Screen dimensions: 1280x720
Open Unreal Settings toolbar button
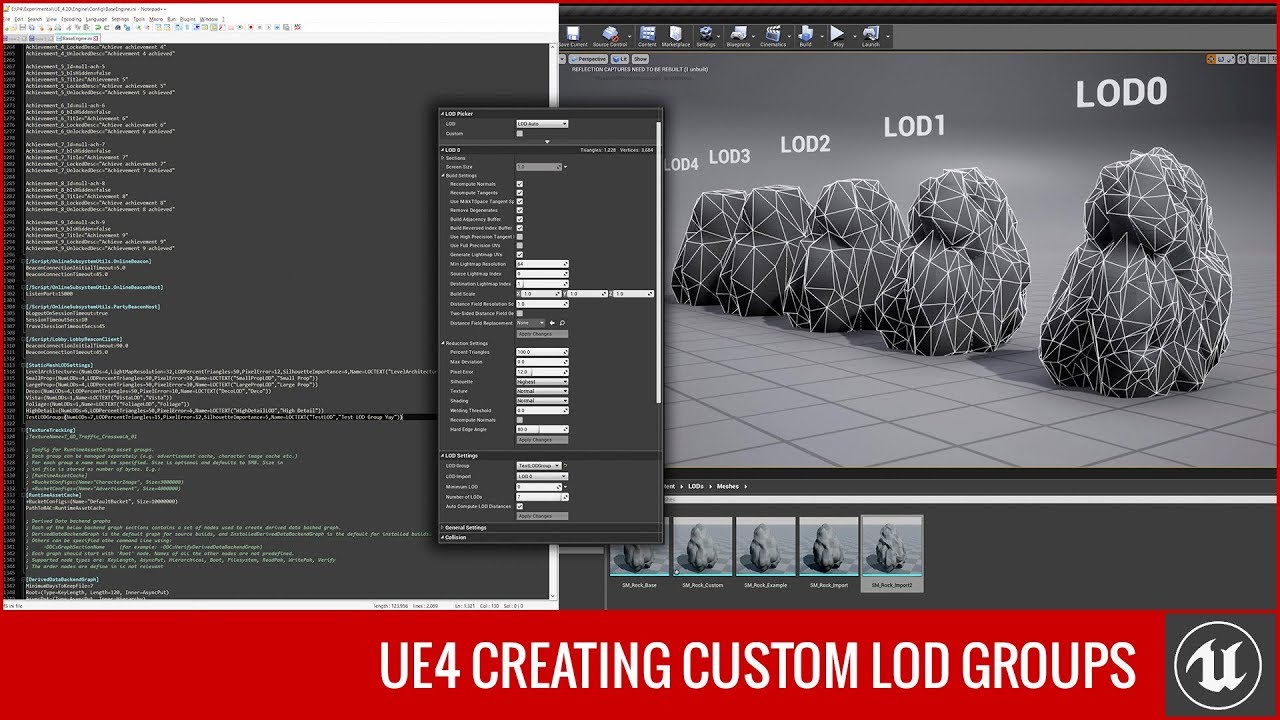pyautogui.click(x=706, y=36)
